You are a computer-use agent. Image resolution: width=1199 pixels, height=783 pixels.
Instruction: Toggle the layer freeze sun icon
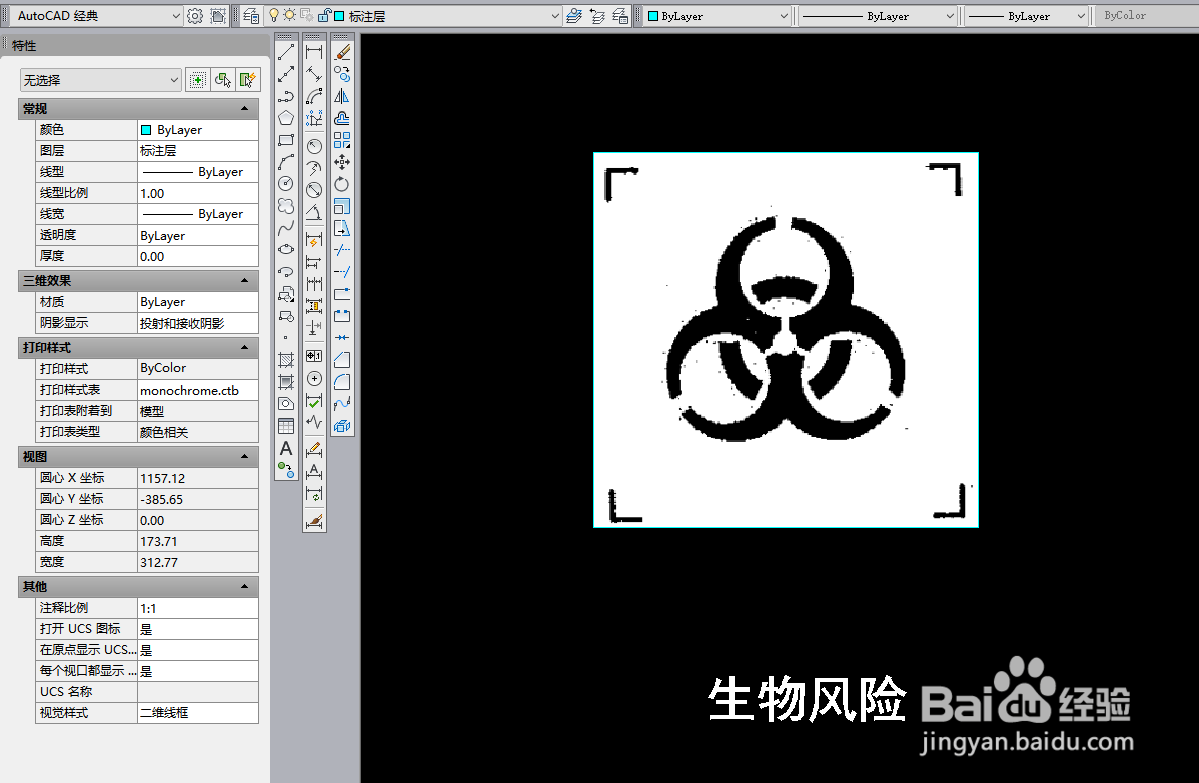290,15
